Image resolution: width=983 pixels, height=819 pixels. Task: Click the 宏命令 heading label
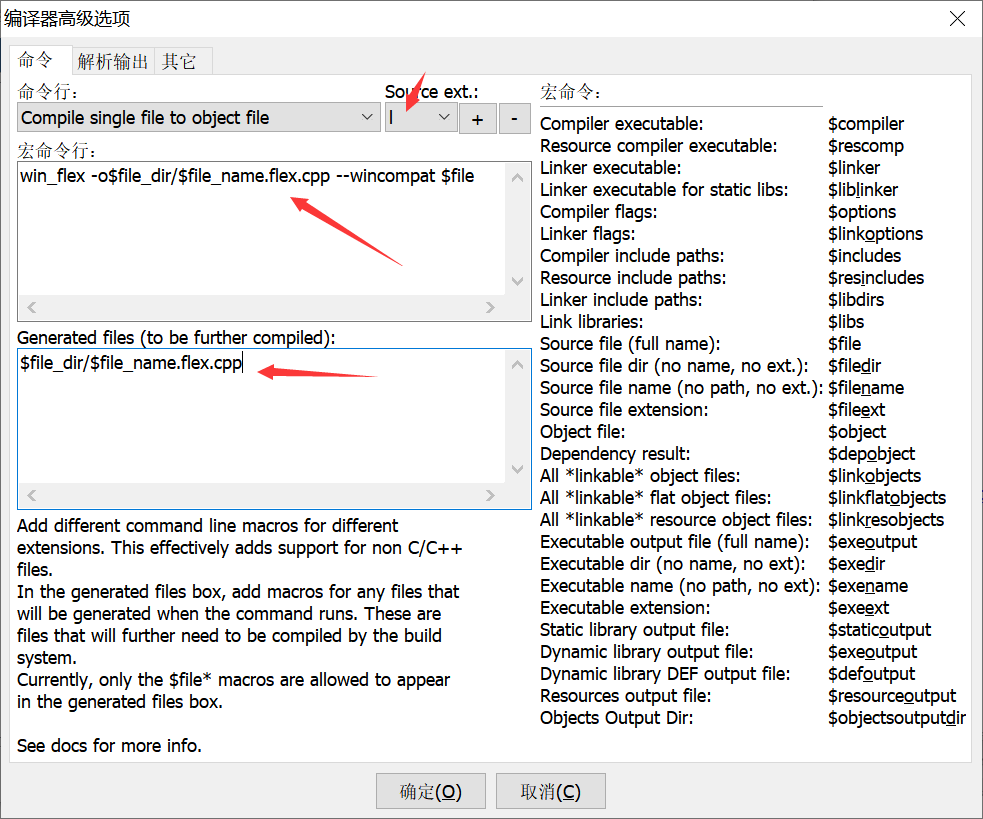(x=570, y=92)
